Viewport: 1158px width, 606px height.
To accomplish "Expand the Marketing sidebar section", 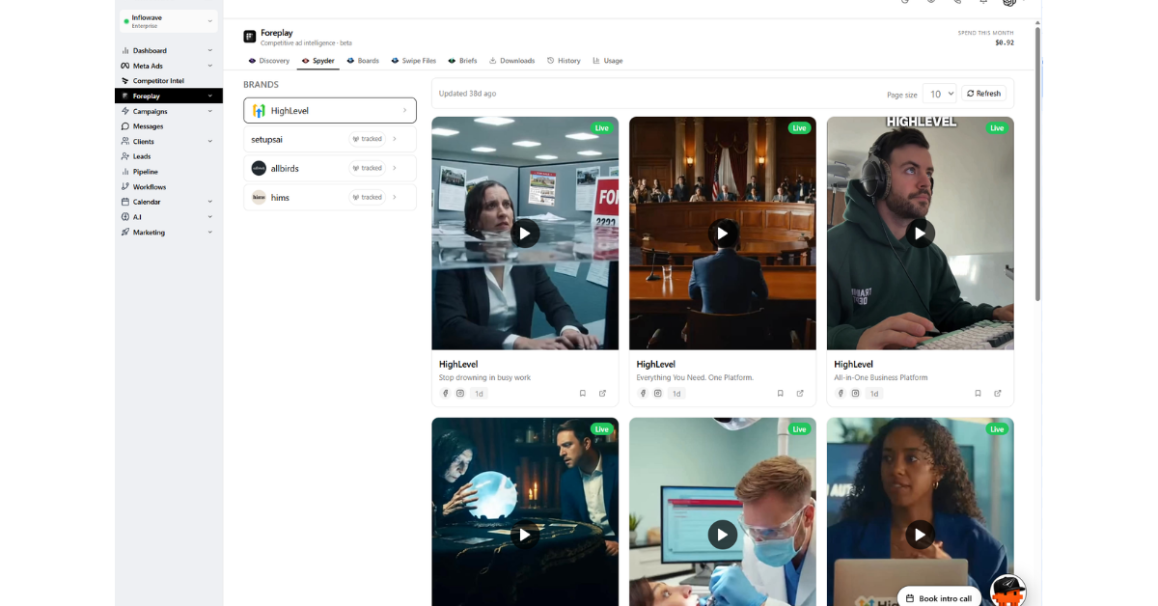I will pos(210,233).
